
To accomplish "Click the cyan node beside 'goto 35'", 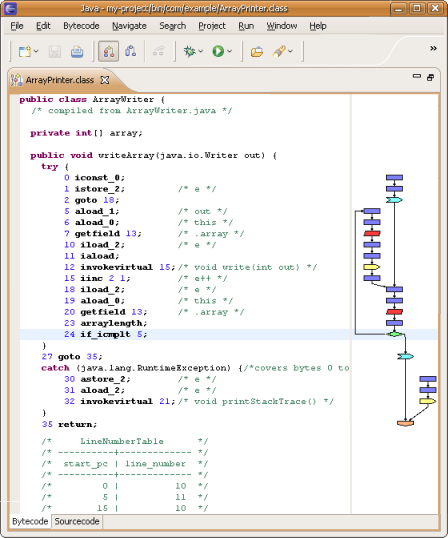I will pyautogui.click(x=405, y=356).
